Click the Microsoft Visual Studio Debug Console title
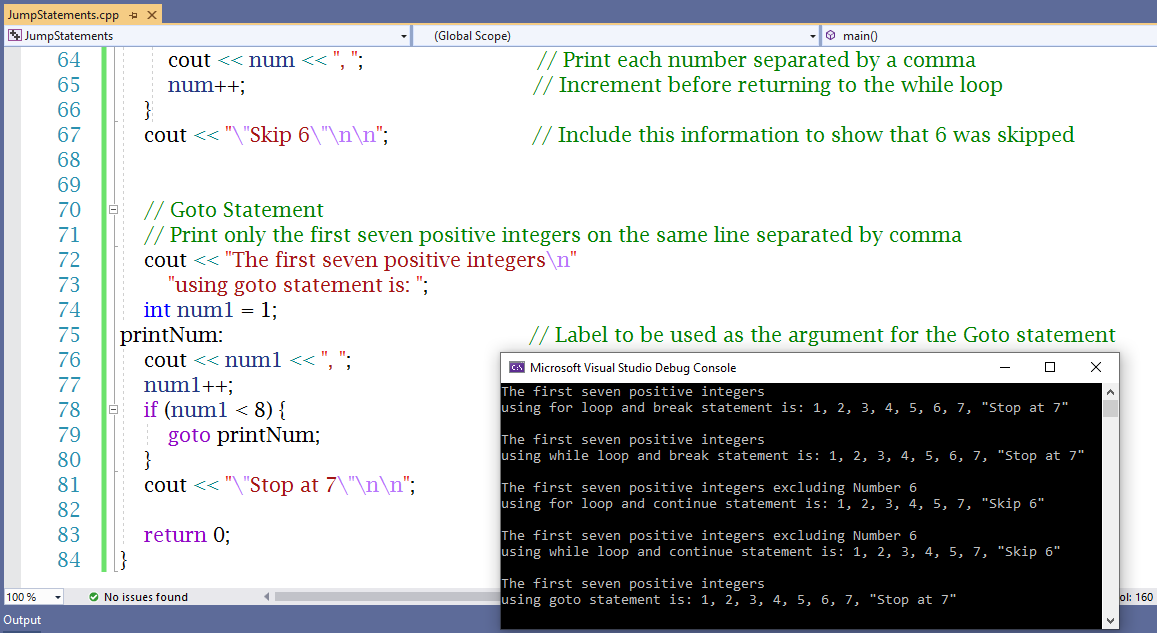 point(633,367)
